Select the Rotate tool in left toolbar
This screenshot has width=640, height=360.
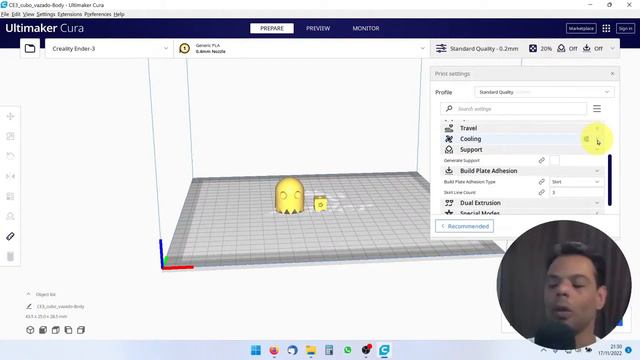[11, 156]
